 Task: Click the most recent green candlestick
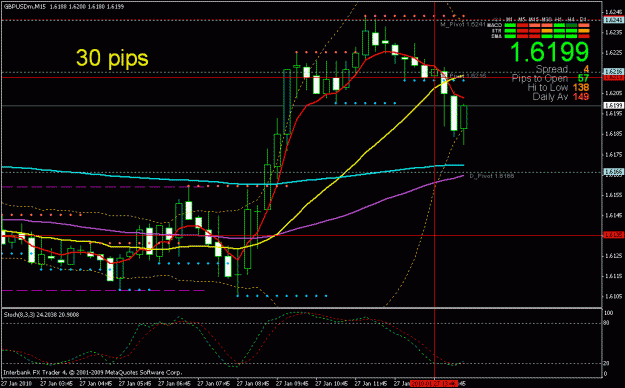point(464,117)
